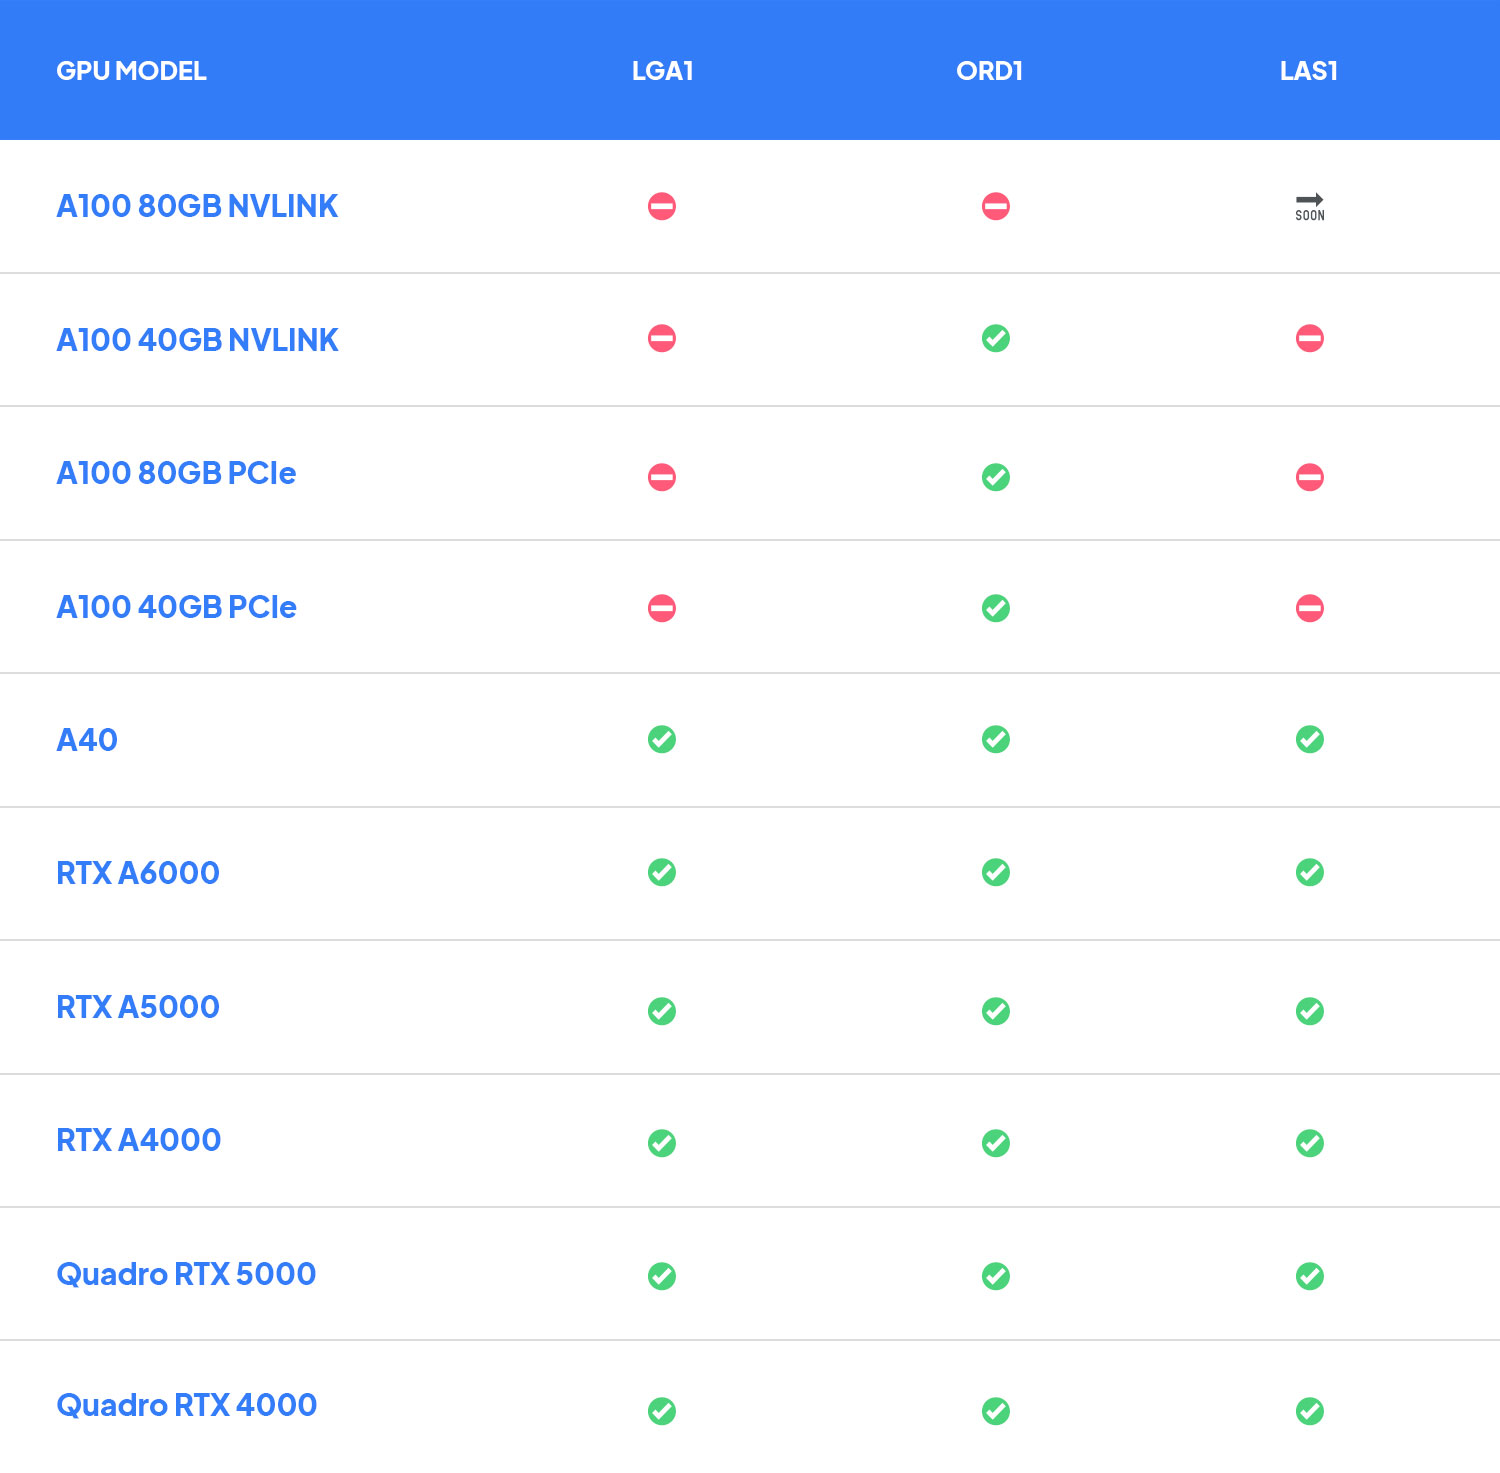Click the A100 40GB PCIe LGA1 unavailable icon

click(662, 608)
